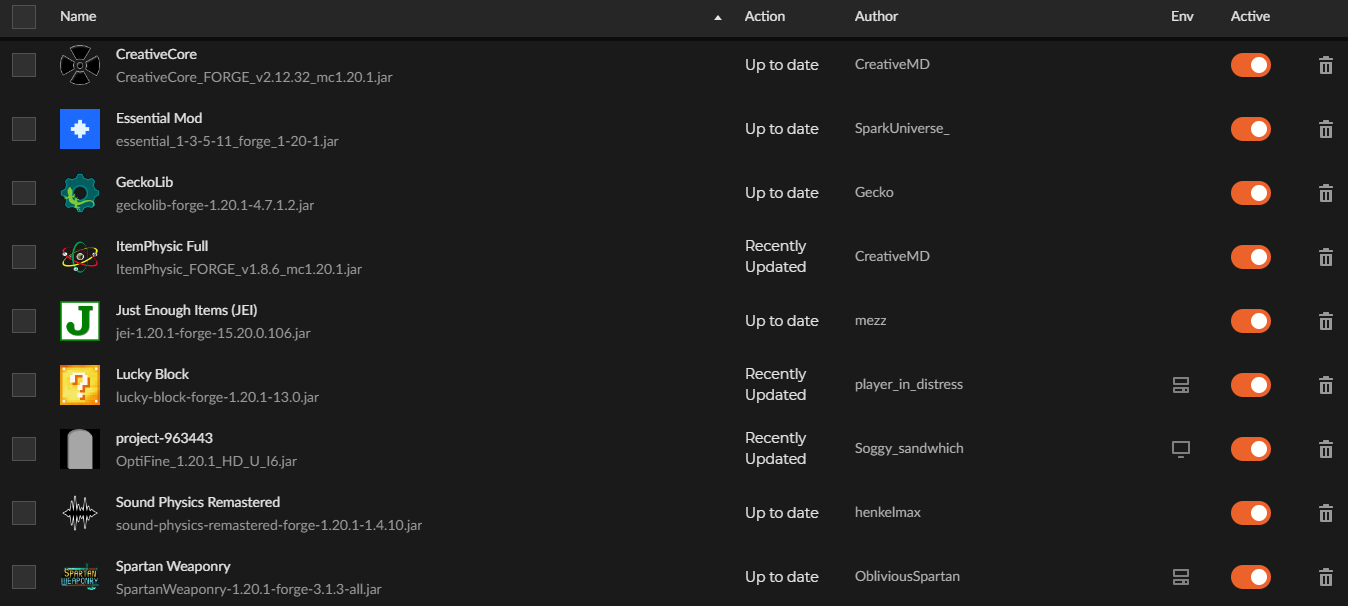Viewport: 1348px width, 606px height.
Task: Click the Sound Physics Remastered waveform icon
Action: coord(80,513)
